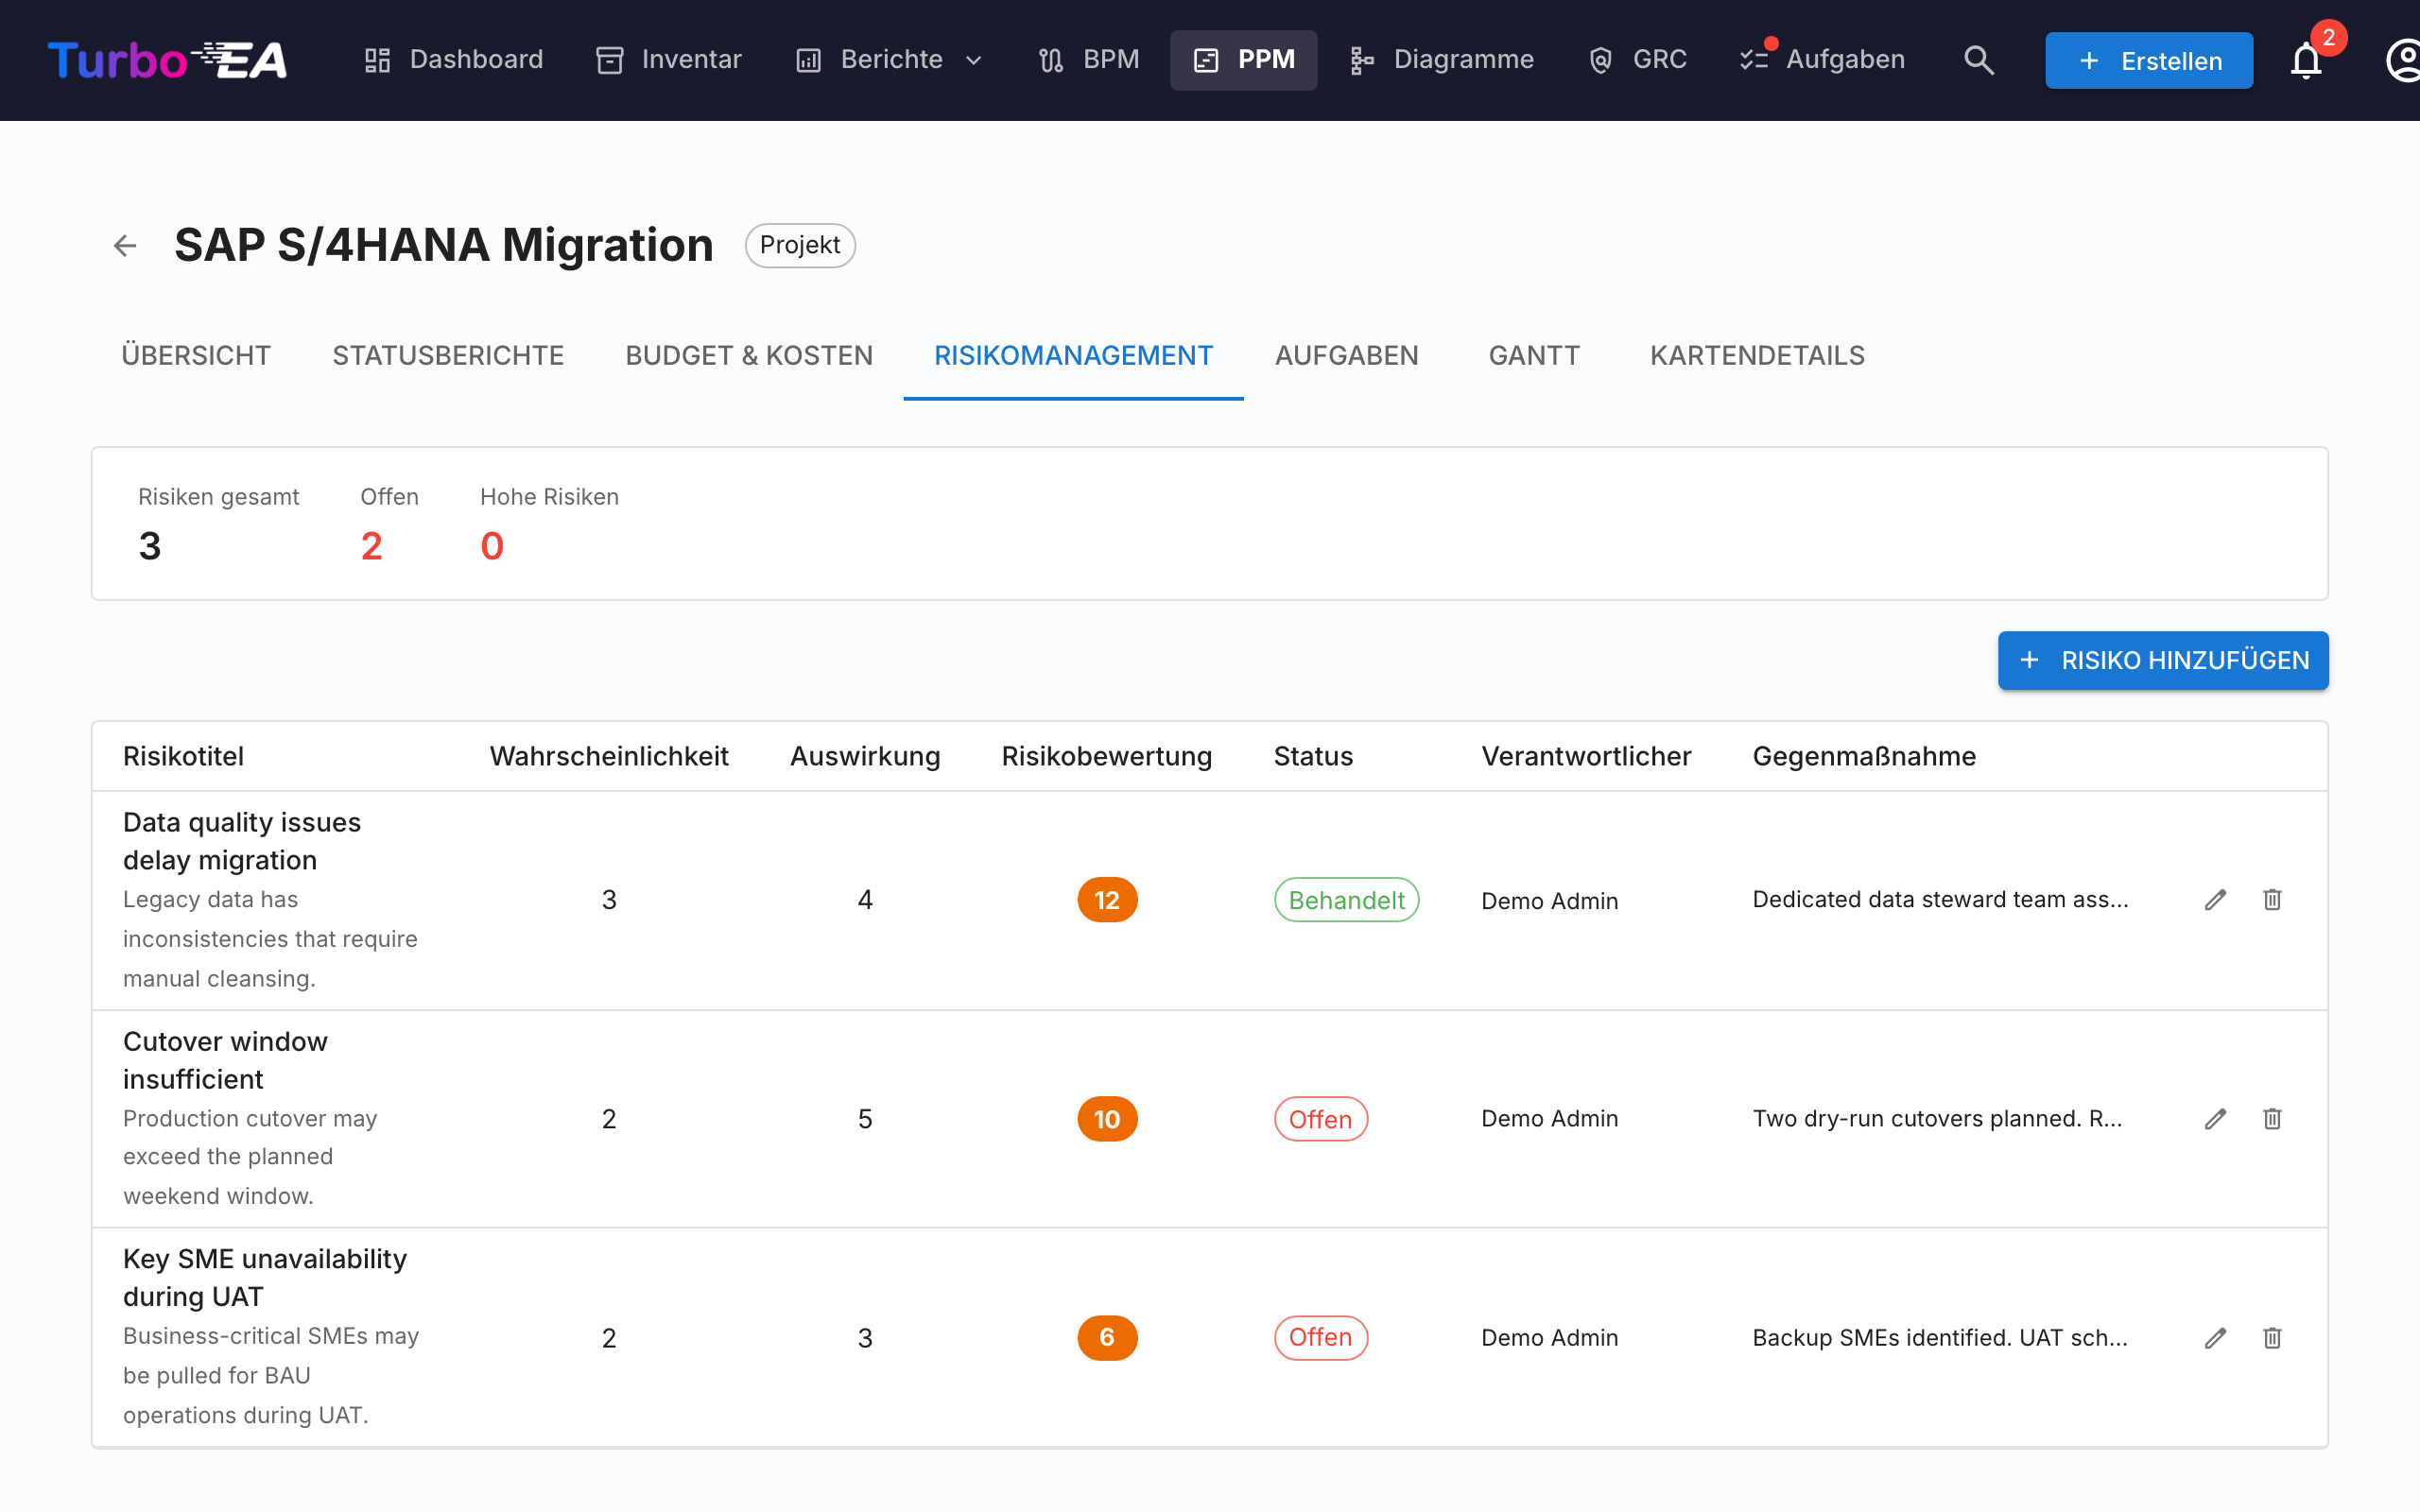
Task: Open the notifications bell
Action: pos(2306,61)
